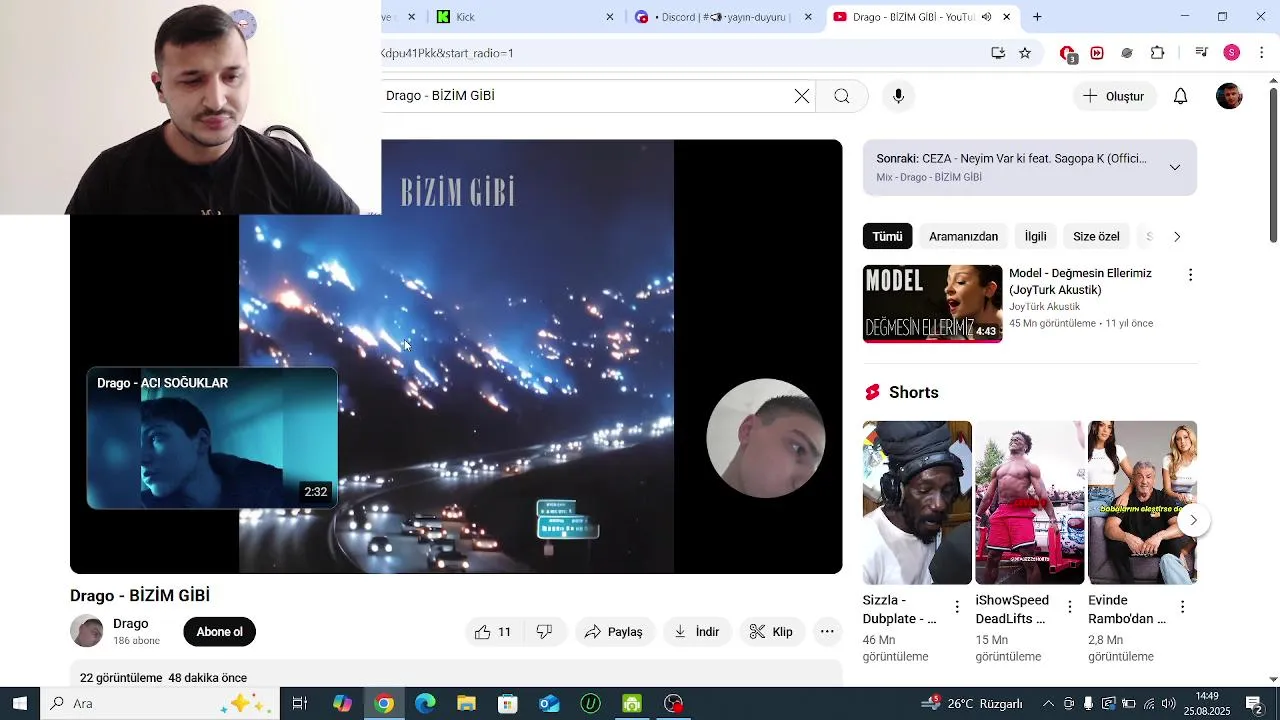The width and height of the screenshot is (1280, 720).
Task: Expand the Sonraki mix playlist panel
Action: (1175, 167)
